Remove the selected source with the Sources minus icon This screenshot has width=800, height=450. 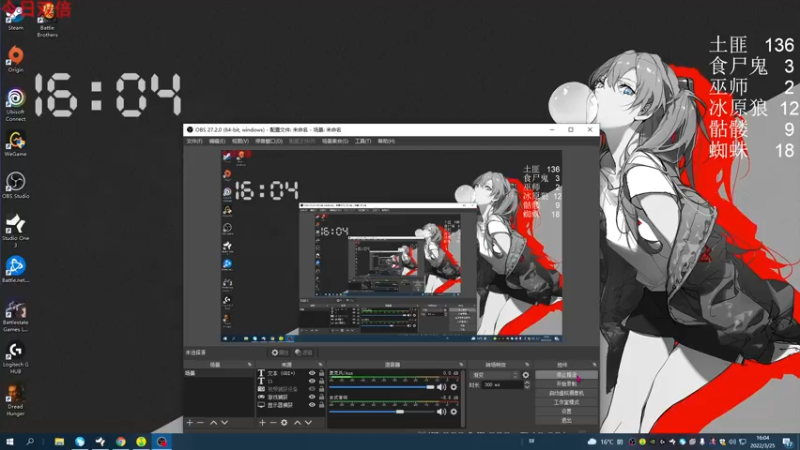coord(273,422)
